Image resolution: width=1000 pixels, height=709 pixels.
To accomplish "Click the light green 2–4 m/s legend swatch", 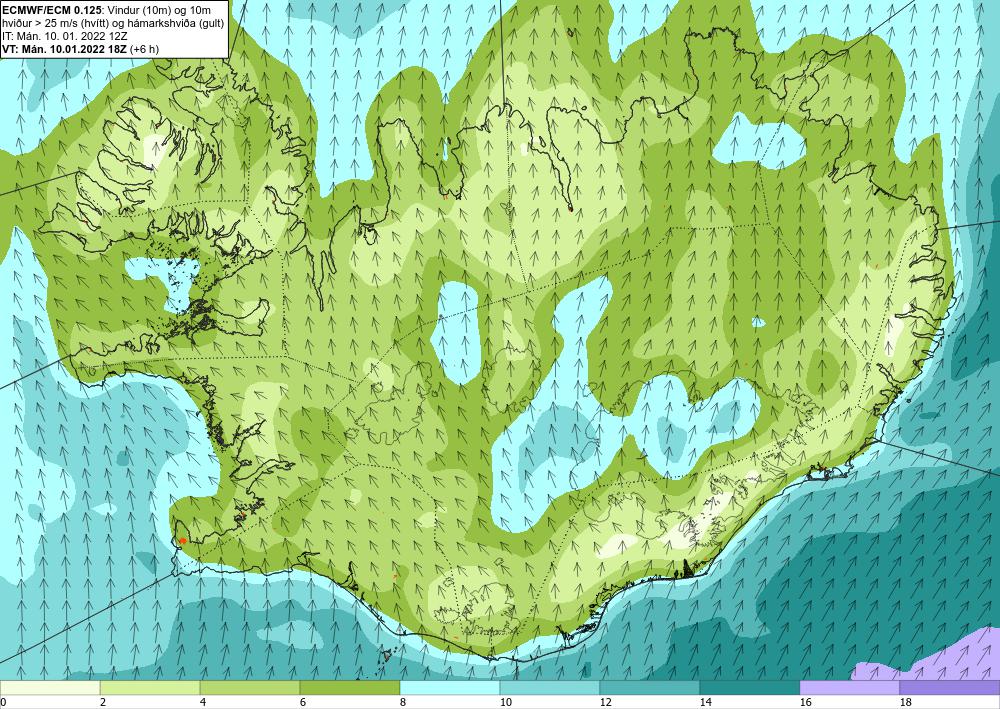I will tap(150, 688).
